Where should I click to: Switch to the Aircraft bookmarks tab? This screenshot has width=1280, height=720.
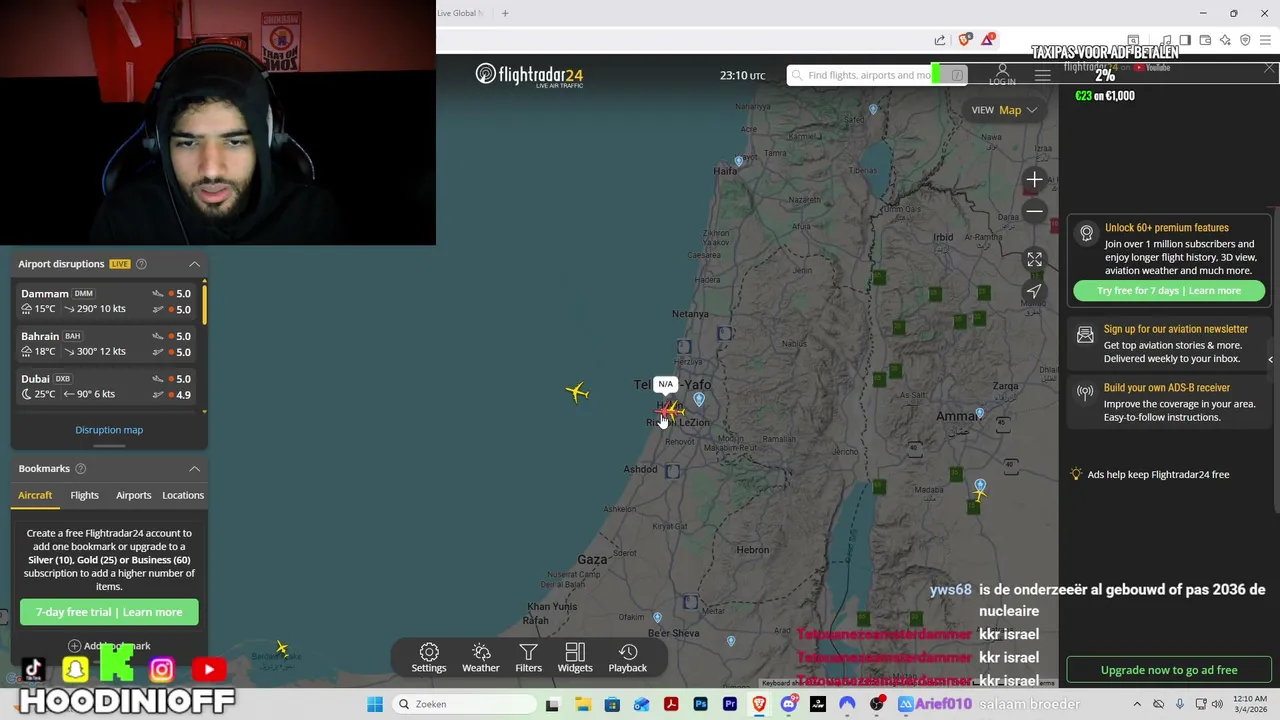tap(35, 495)
